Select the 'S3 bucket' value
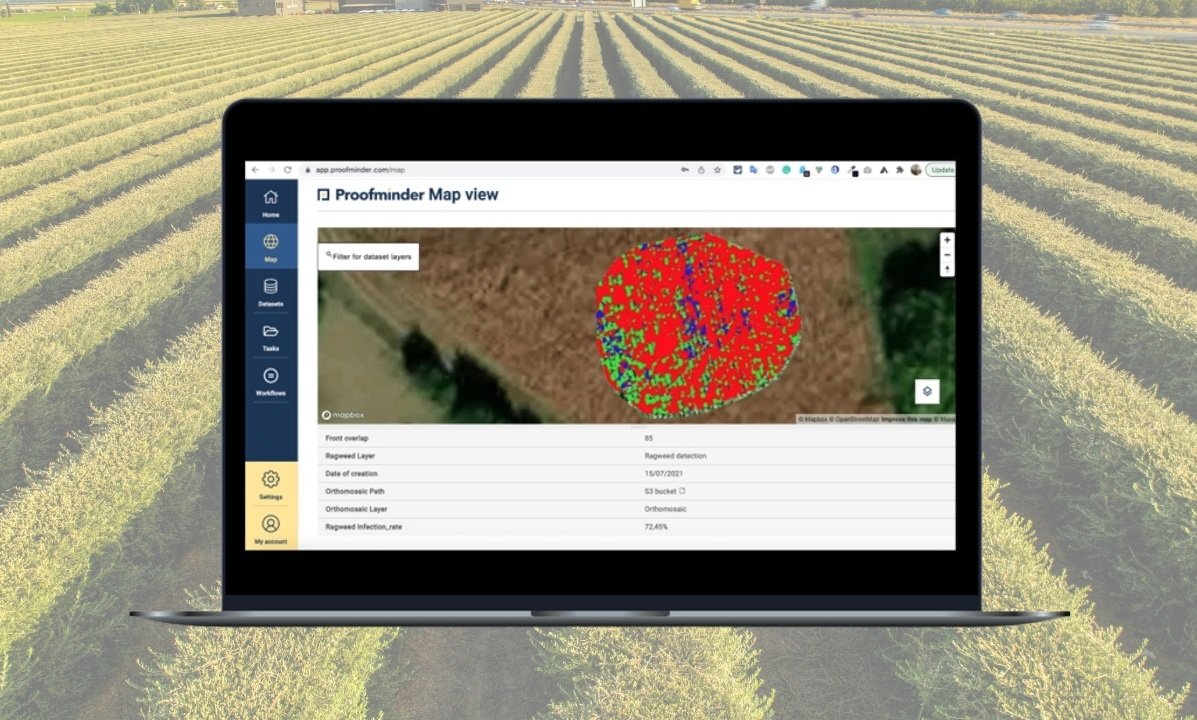Viewport: 1197px width, 720px height. (x=660, y=491)
